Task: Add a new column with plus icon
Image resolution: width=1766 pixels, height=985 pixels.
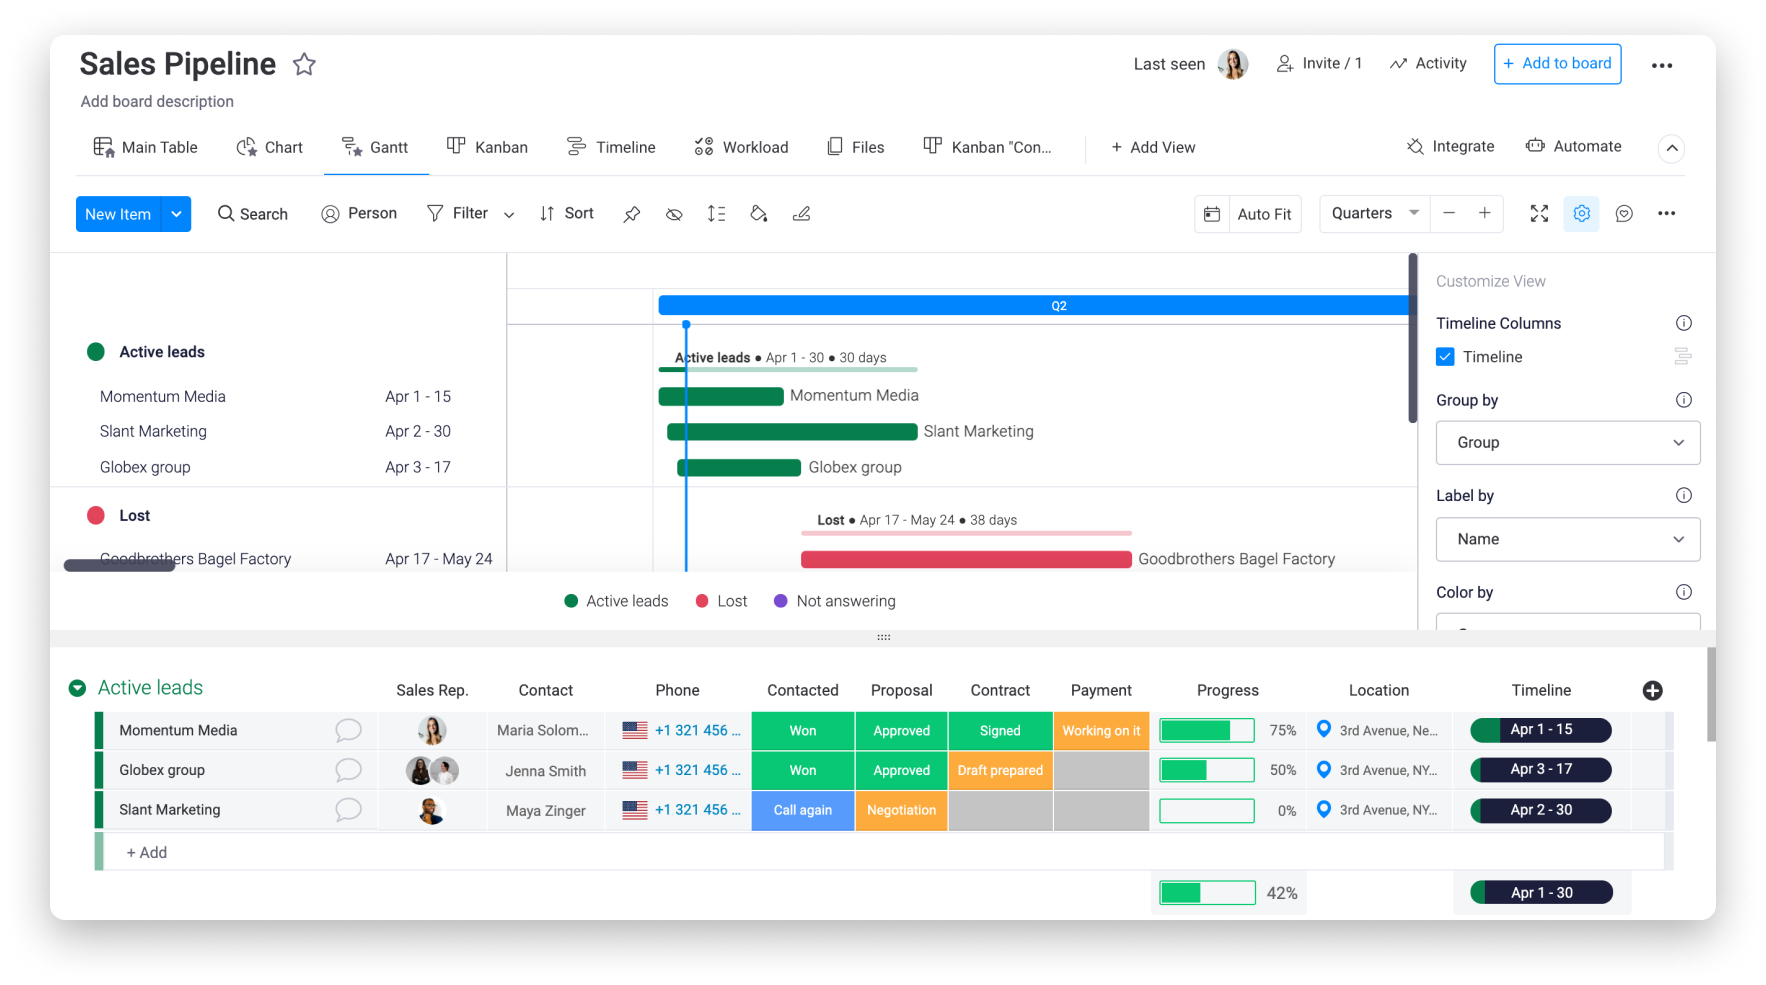Action: tap(1652, 690)
